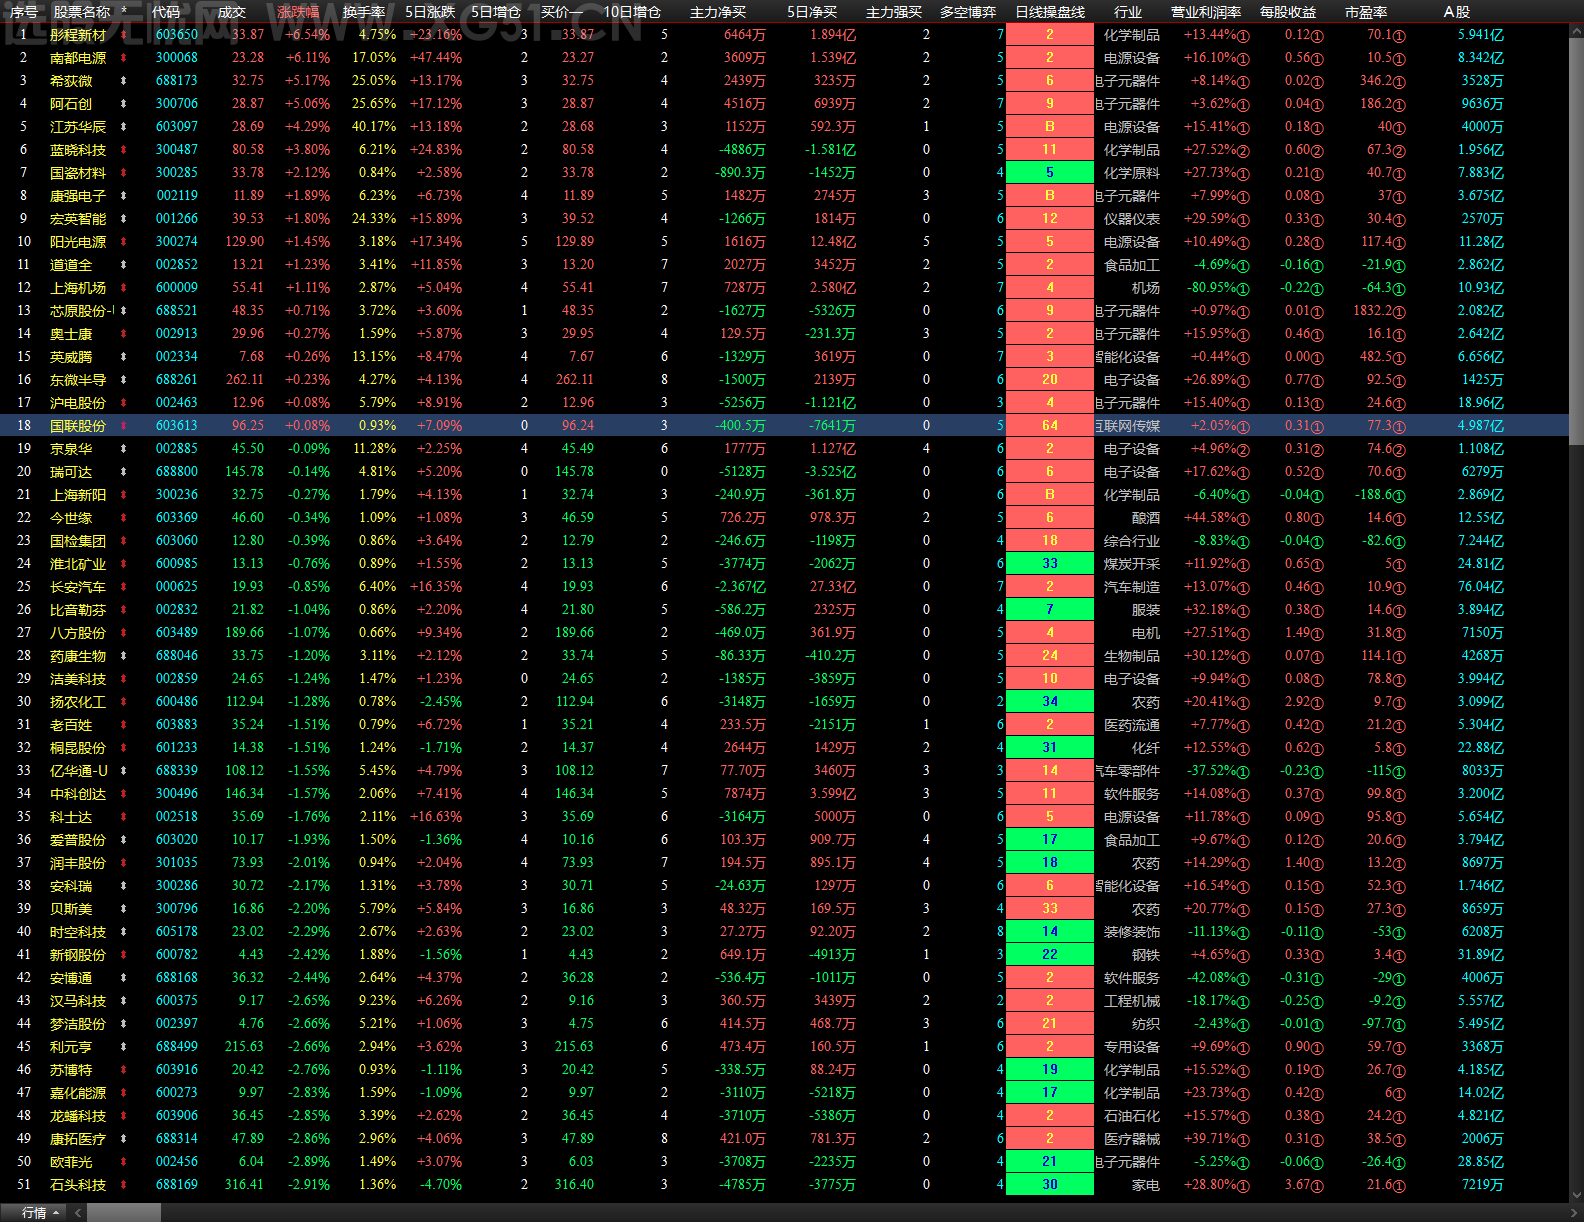Sort by 涨跌幅 column header
Image resolution: width=1584 pixels, height=1222 pixels.
(298, 12)
